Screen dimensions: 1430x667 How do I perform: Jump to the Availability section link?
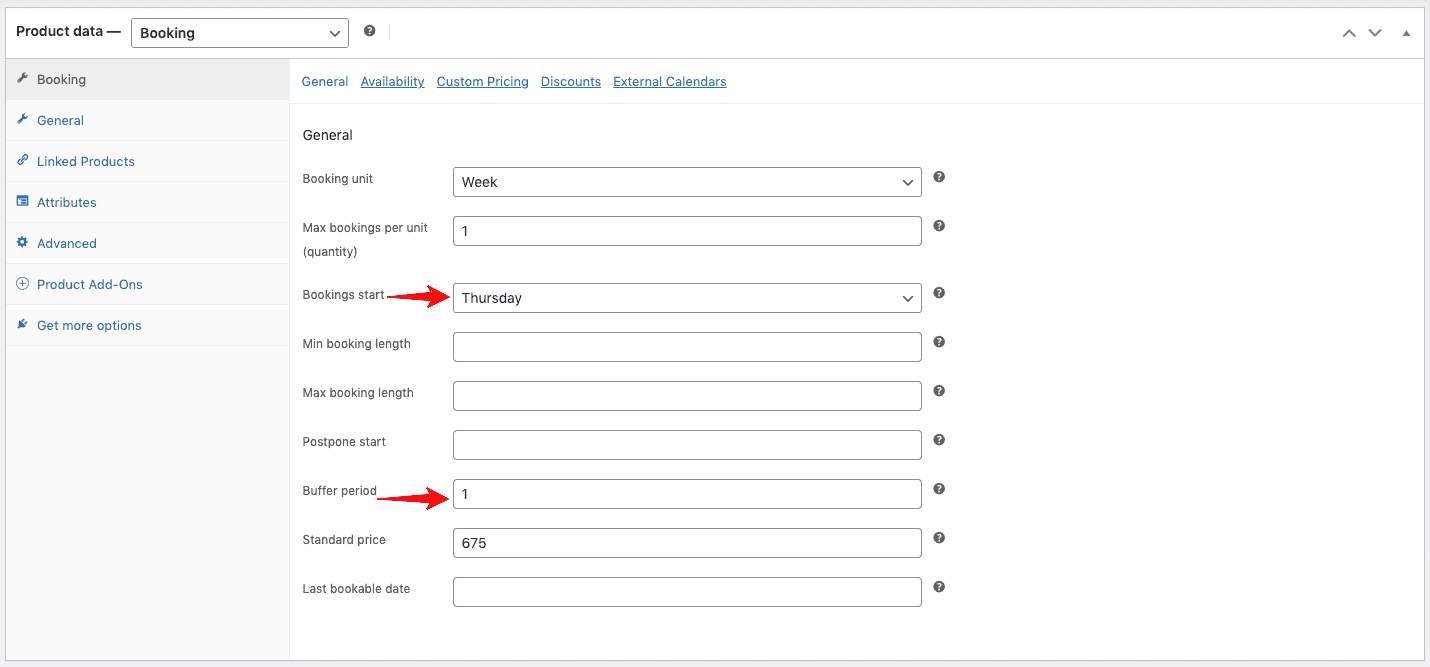point(392,82)
